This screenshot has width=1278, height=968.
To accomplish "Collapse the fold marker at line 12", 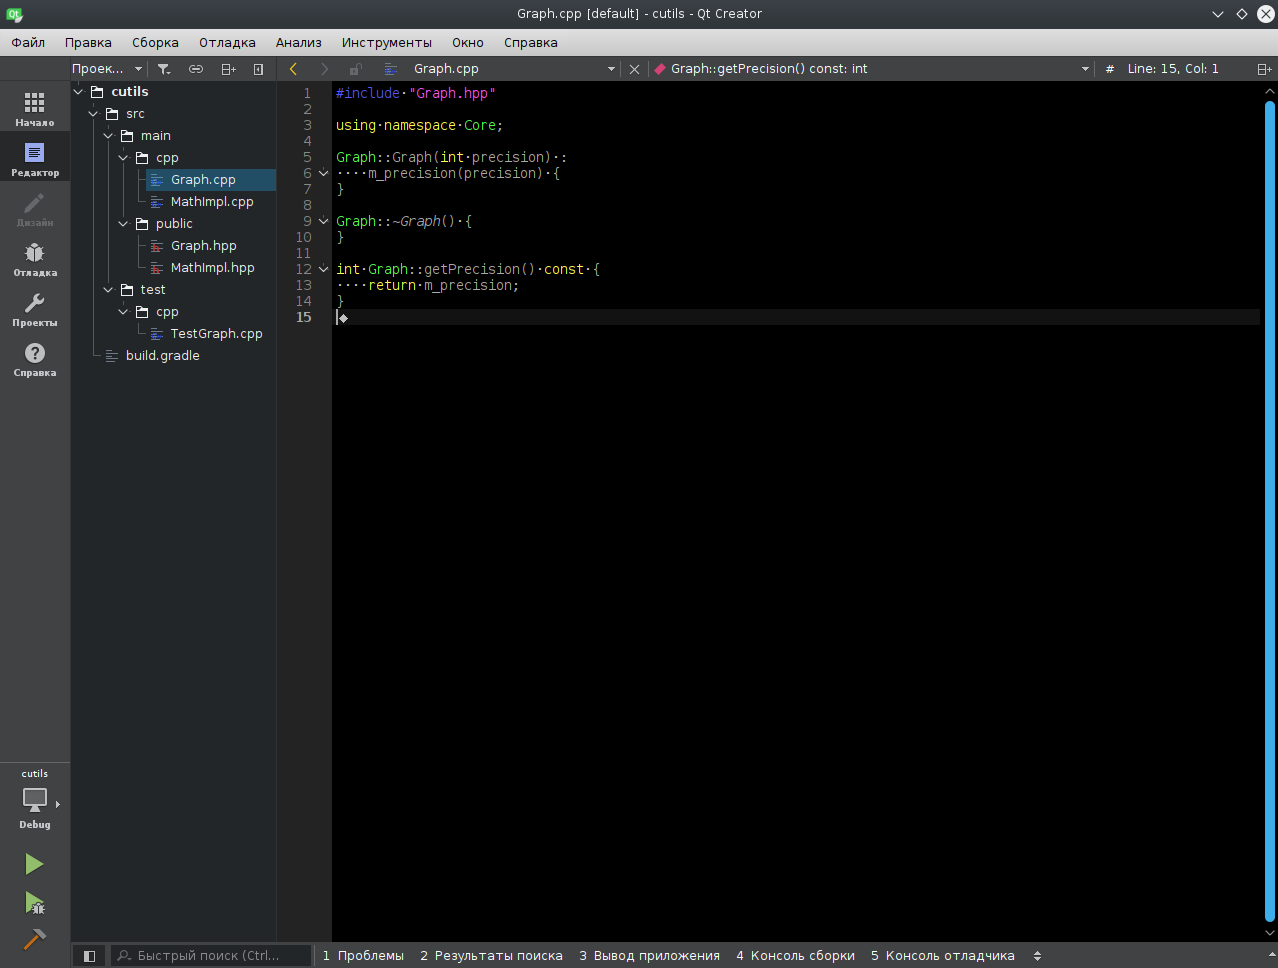I will coord(323,269).
